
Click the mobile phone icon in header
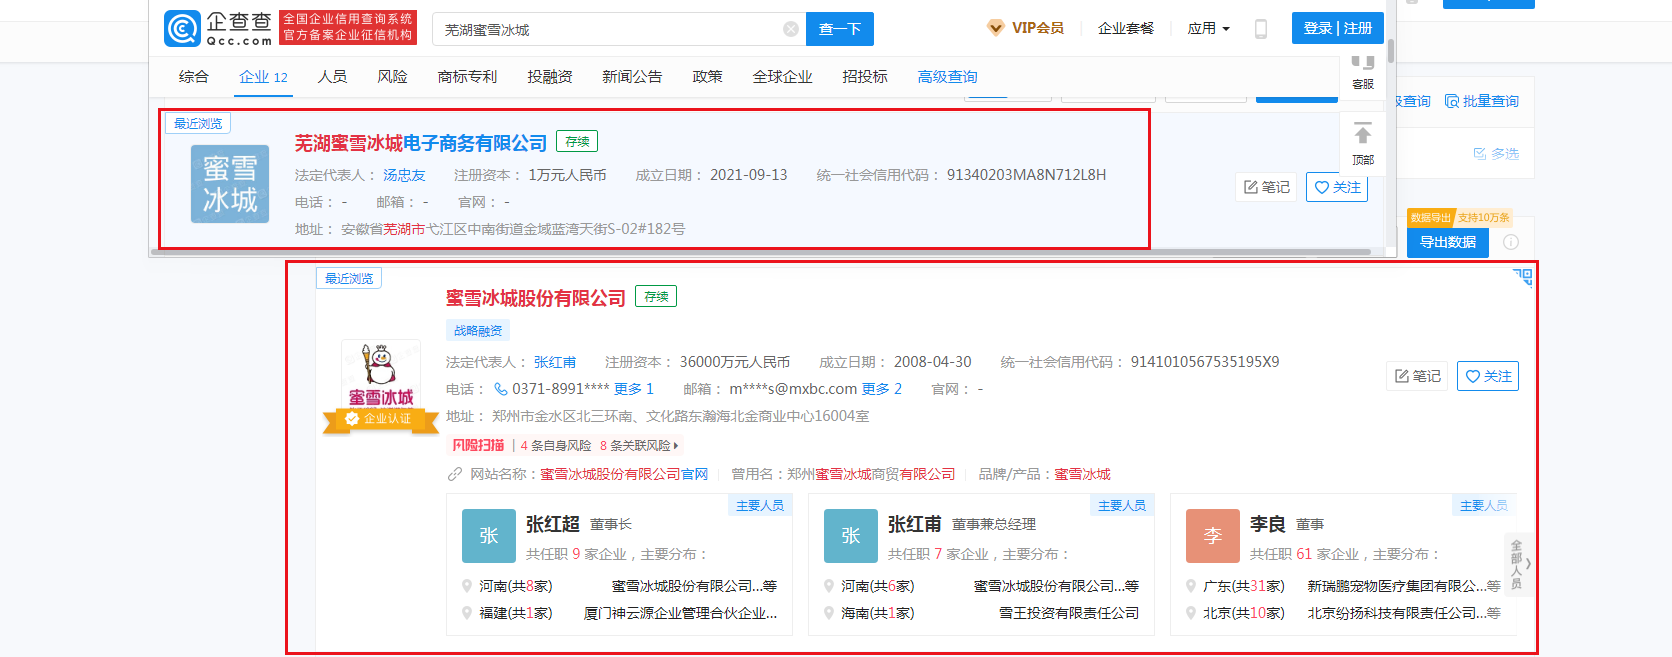coord(1261,29)
